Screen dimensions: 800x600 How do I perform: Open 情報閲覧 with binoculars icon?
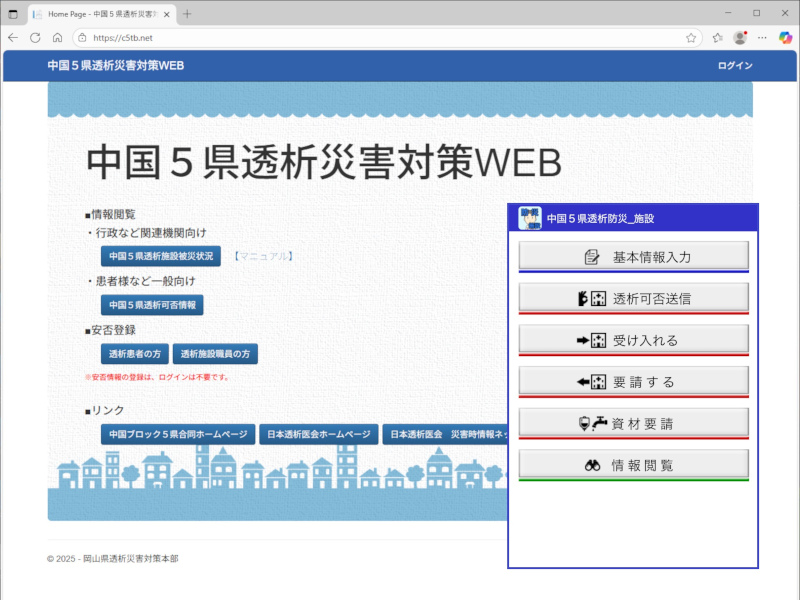click(x=634, y=464)
